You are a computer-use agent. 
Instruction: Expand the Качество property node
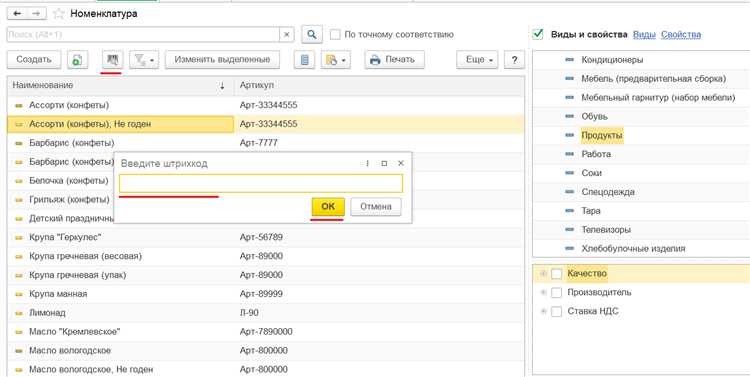click(x=543, y=273)
